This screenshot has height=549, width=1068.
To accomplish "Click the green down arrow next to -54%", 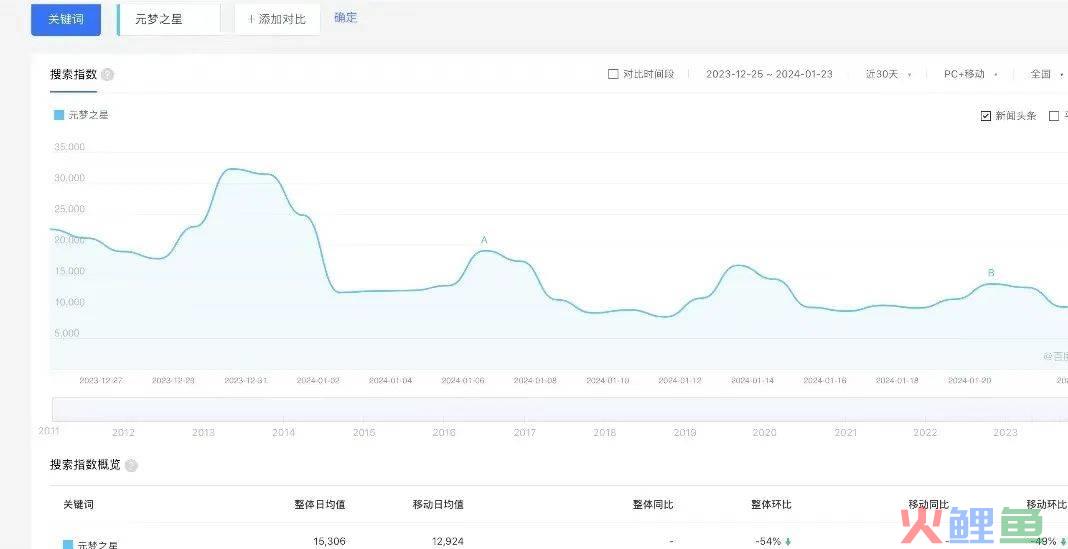I will click(788, 542).
